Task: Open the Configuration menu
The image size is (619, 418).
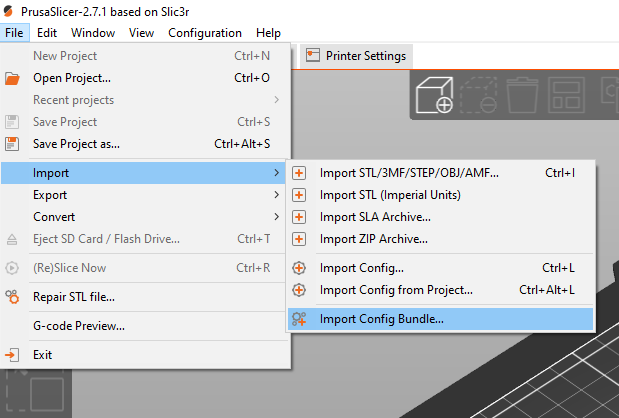Action: (205, 33)
